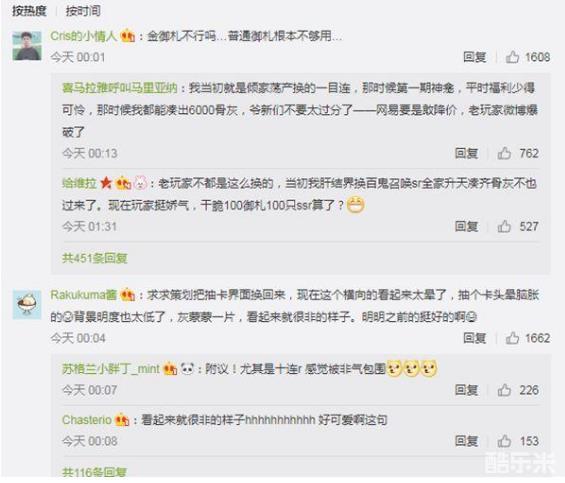Click thumbs-up on the 762-like reply

coord(504,153)
